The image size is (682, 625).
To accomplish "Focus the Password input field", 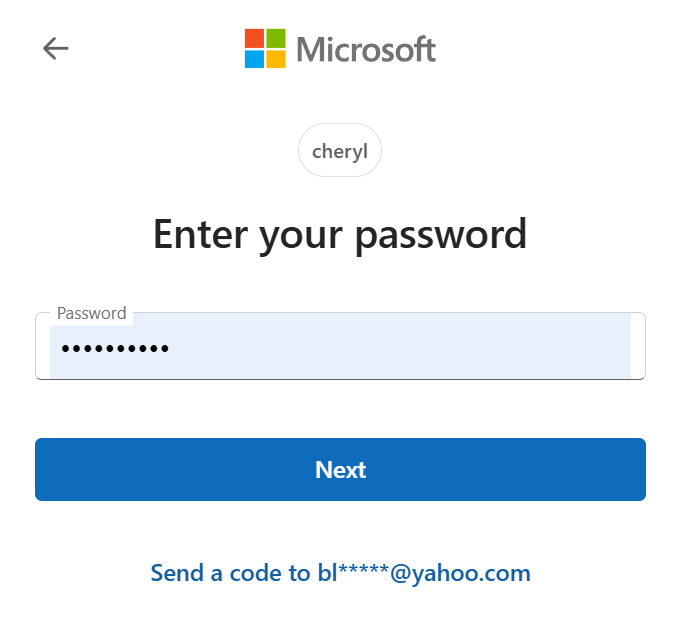I will coord(340,346).
